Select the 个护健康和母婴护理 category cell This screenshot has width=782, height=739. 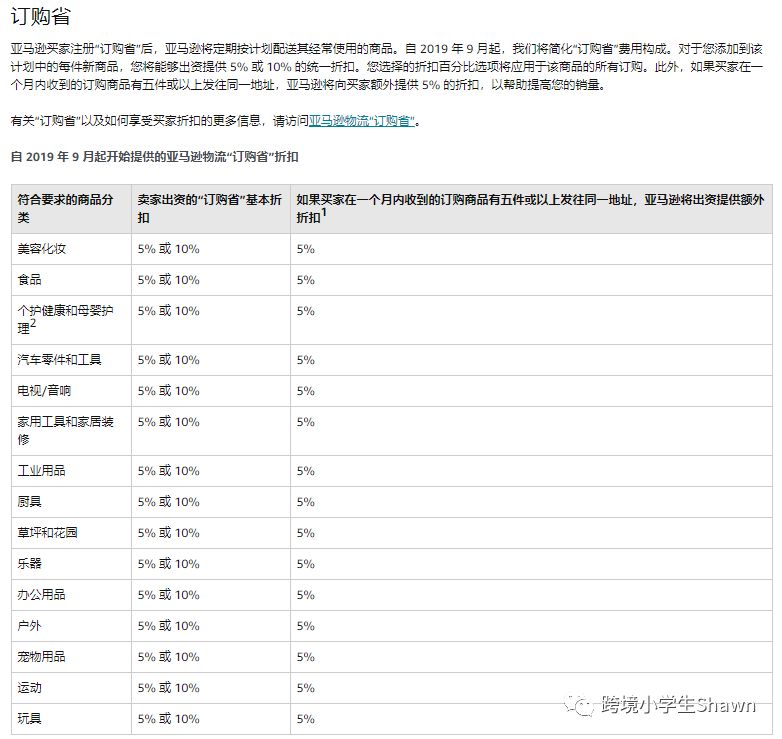(71, 320)
